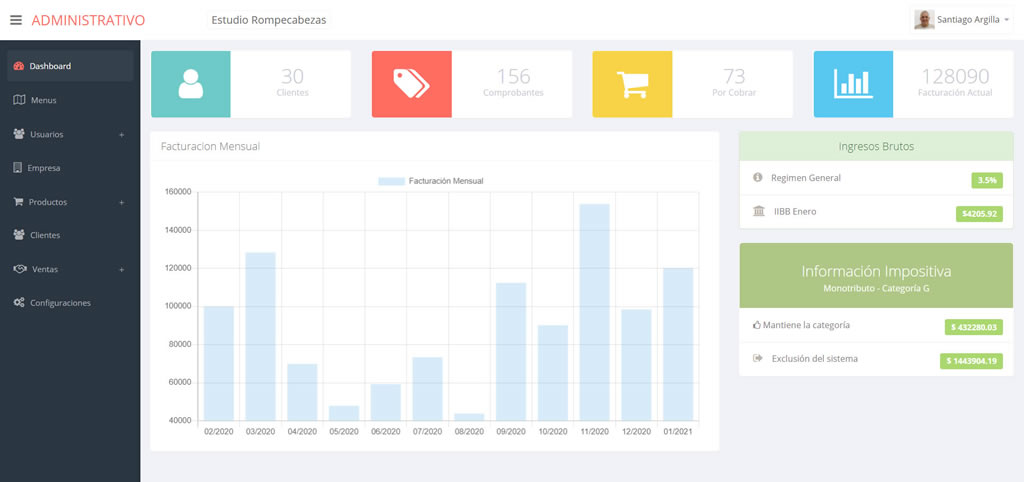Open the Santiago Argilla user dropdown
The width and height of the screenshot is (1024, 482).
point(962,19)
